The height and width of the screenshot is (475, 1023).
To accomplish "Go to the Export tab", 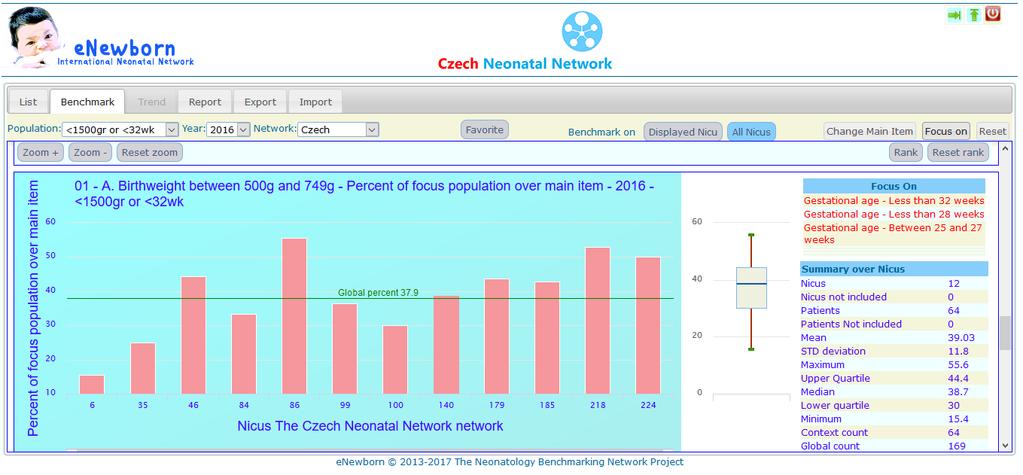I will (260, 102).
